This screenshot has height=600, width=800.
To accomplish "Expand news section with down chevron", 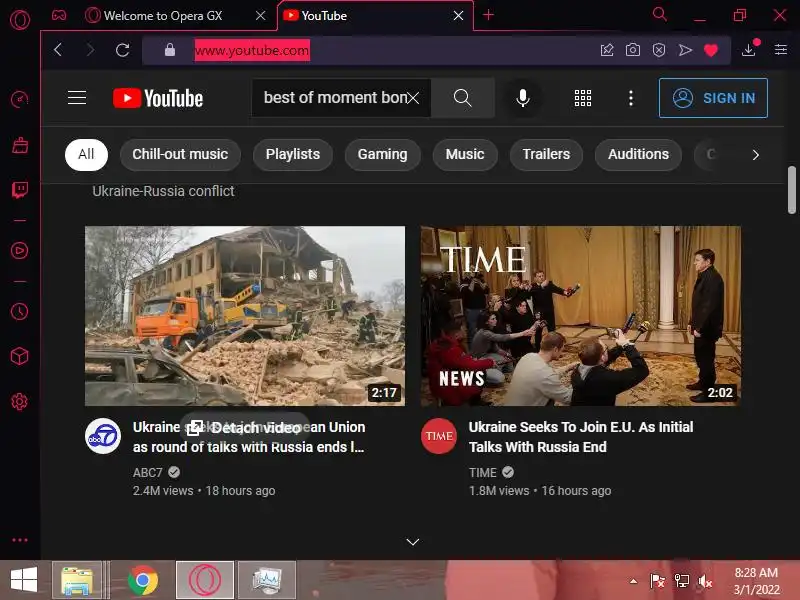I will point(413,542).
